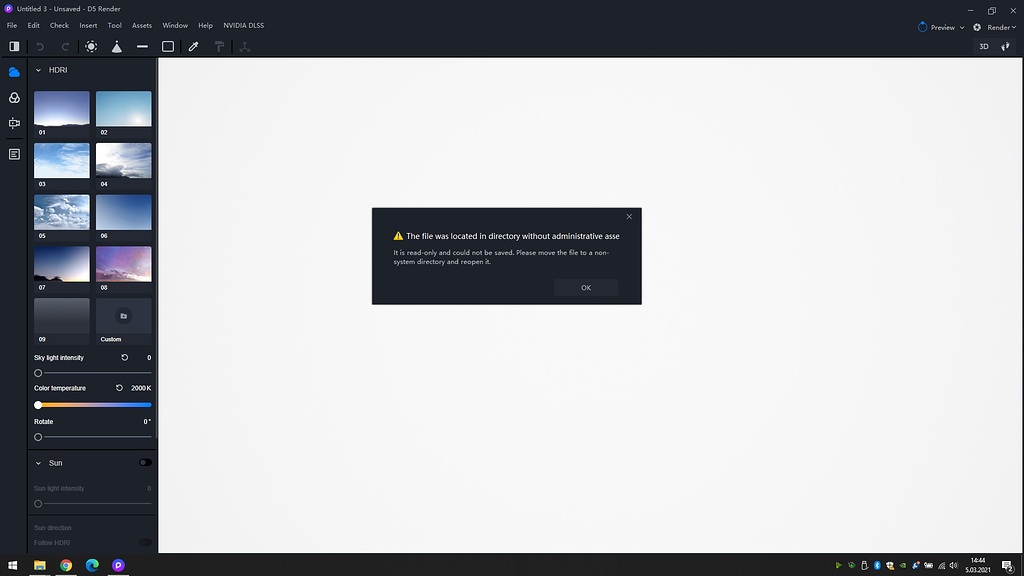Select HDRI thumbnail 06
This screenshot has height=576, width=1024.
tap(123, 212)
